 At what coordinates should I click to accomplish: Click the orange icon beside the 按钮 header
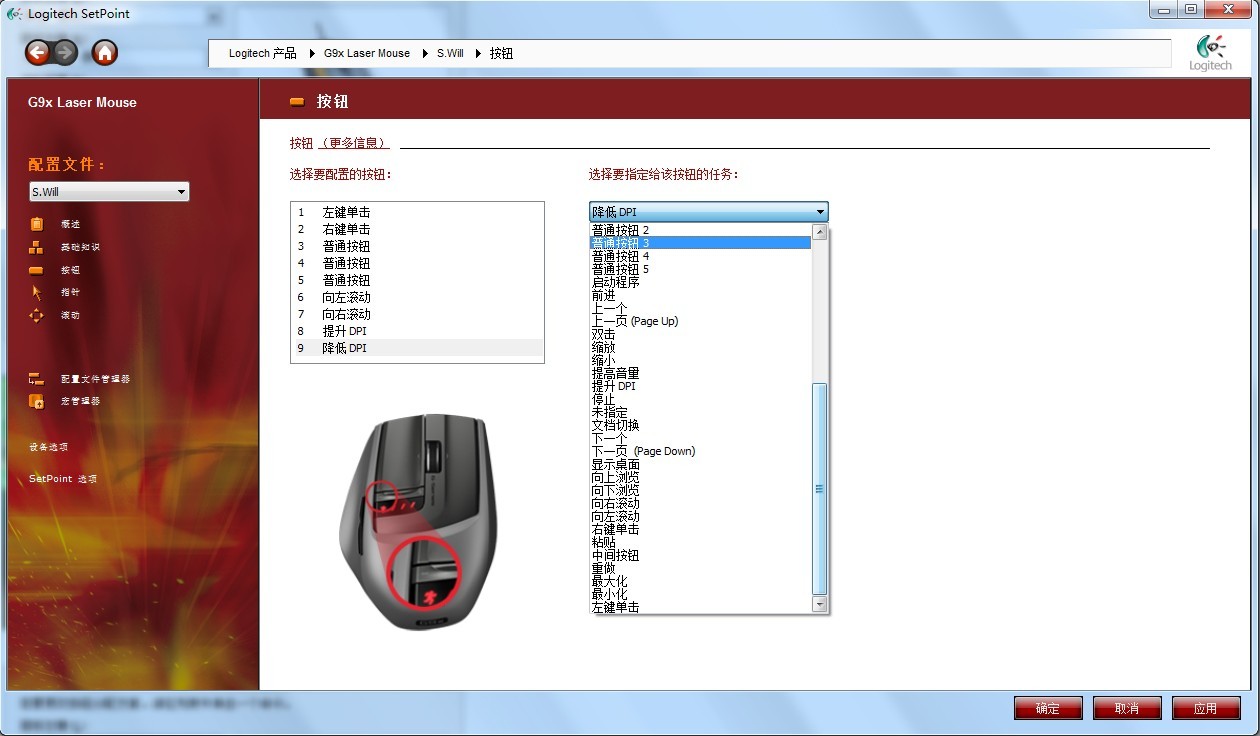[x=297, y=102]
